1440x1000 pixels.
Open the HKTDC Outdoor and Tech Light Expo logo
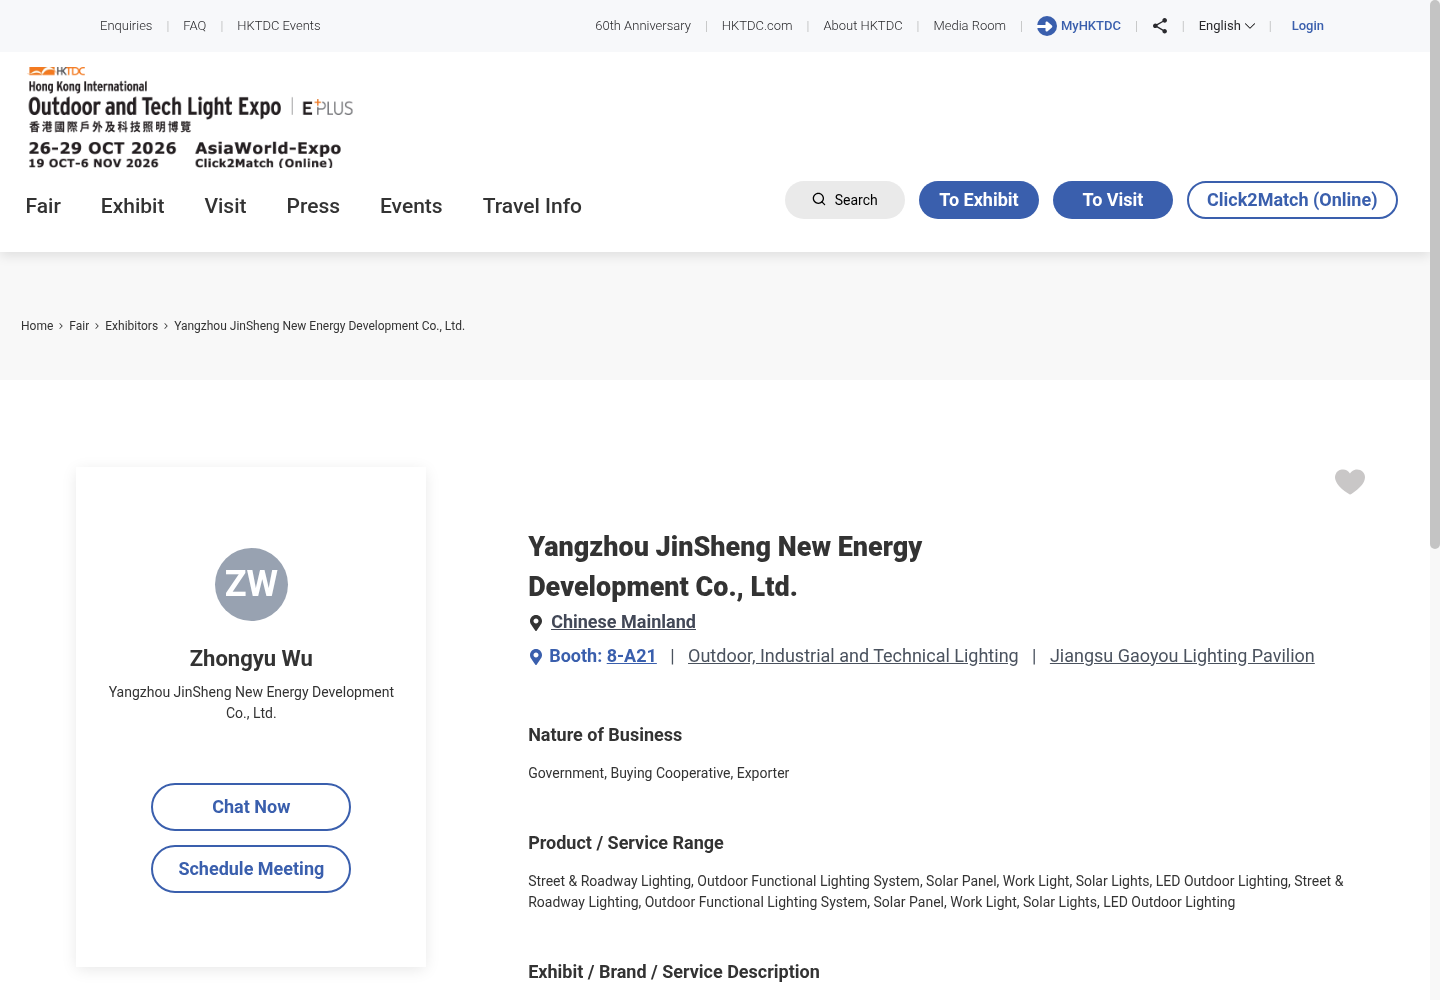(190, 117)
